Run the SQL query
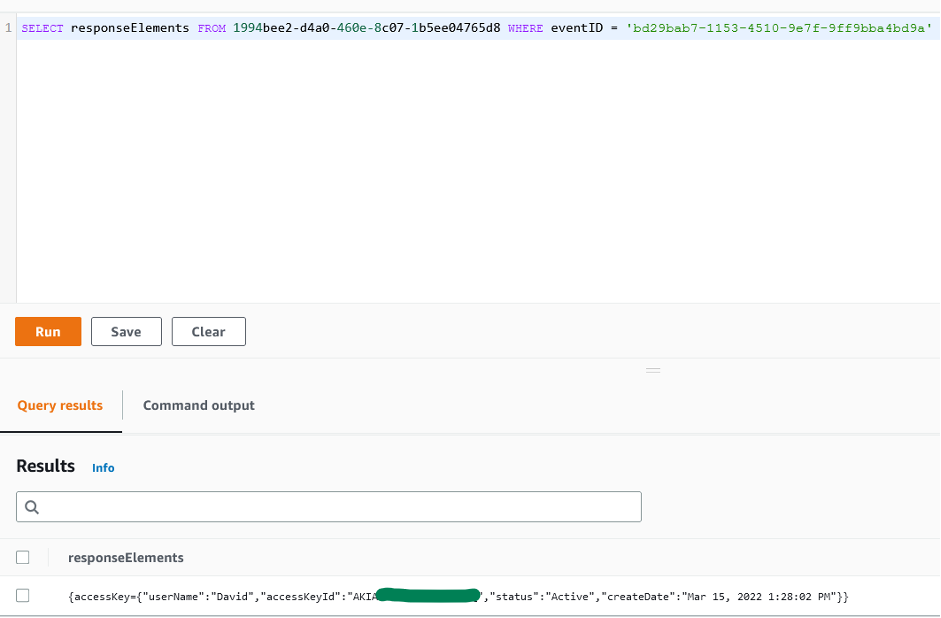Viewport: 941px width, 618px height. [47, 331]
